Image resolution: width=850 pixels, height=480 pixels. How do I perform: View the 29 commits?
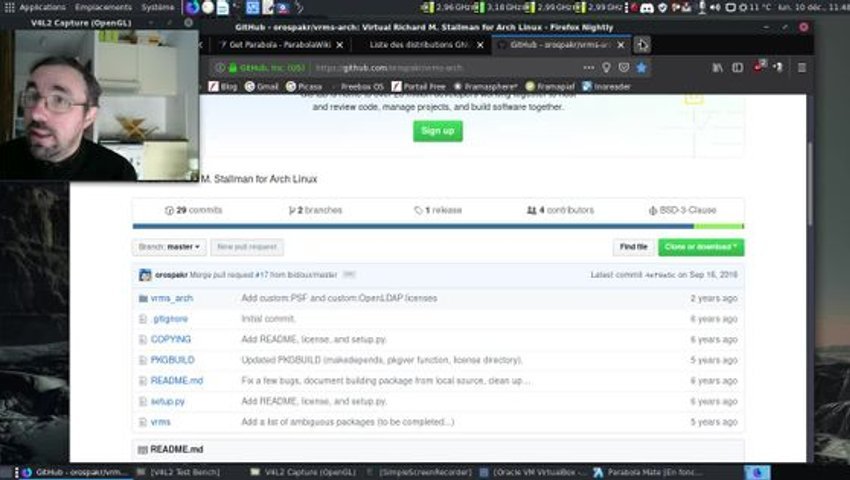pos(194,210)
